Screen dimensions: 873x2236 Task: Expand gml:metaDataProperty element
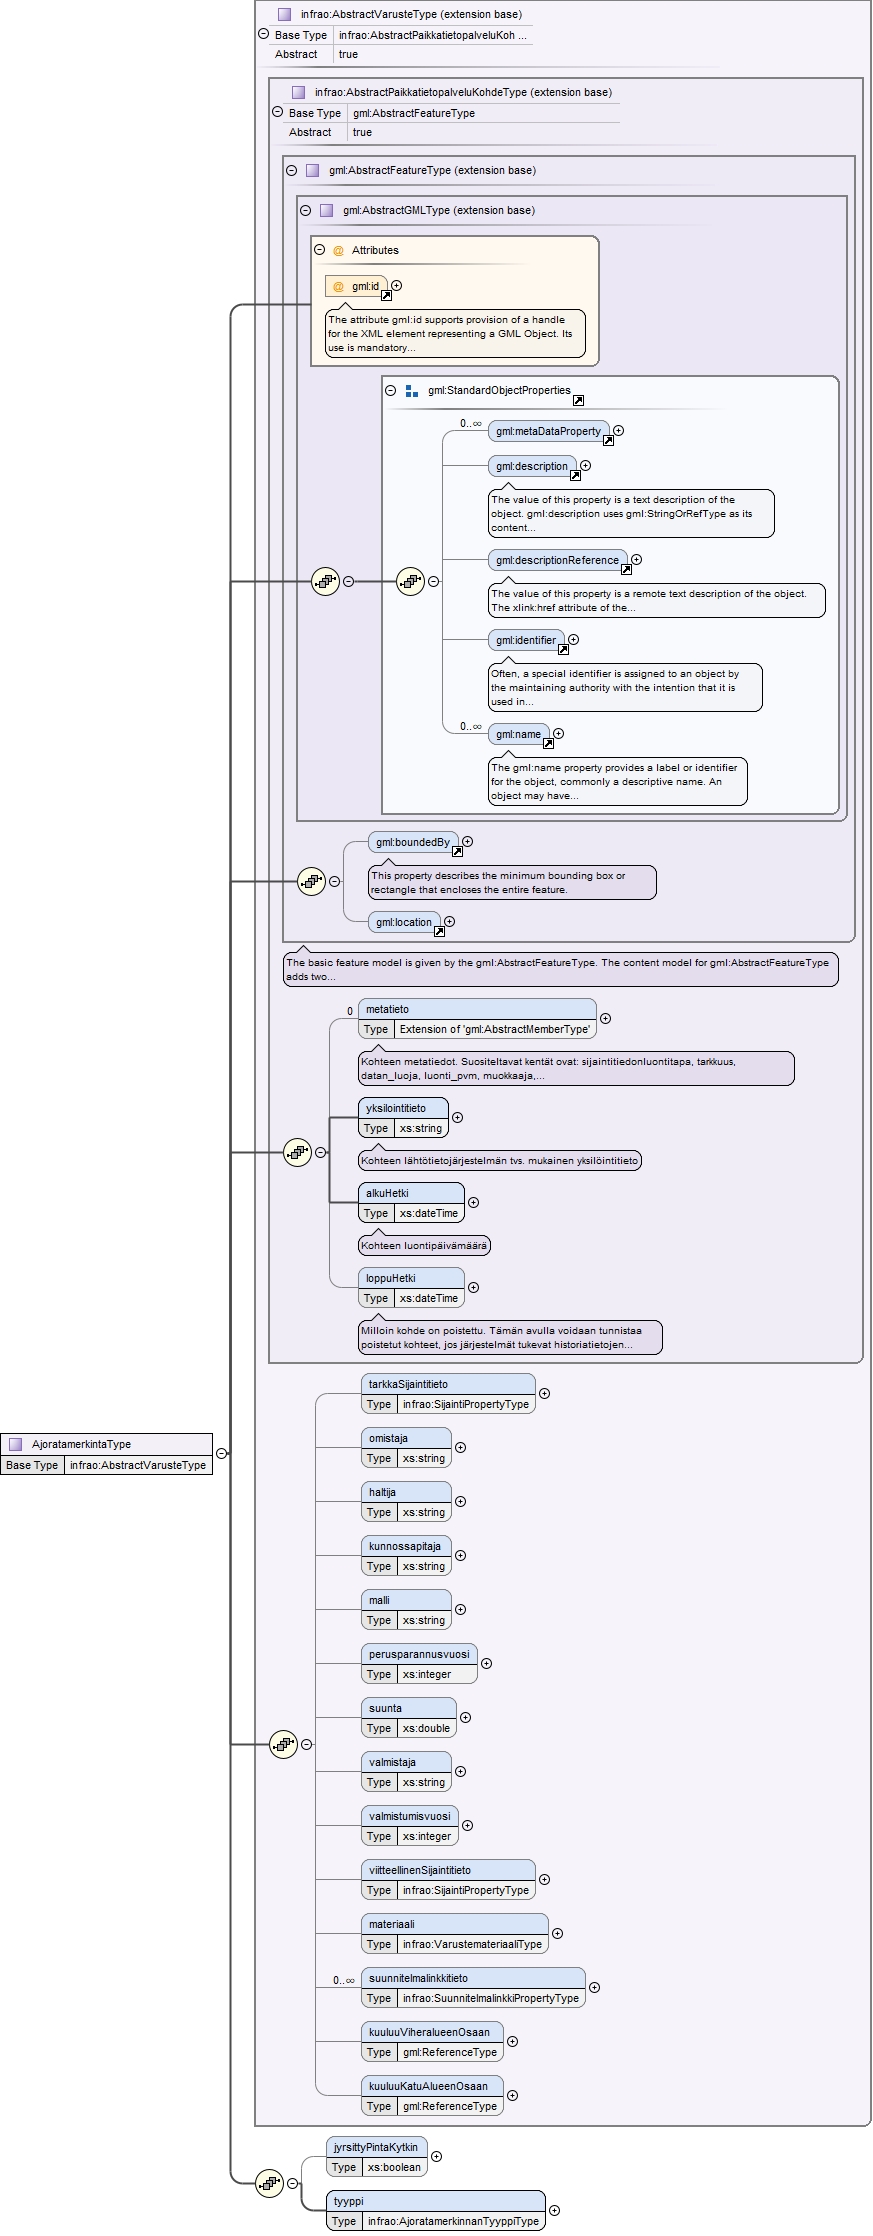(619, 431)
